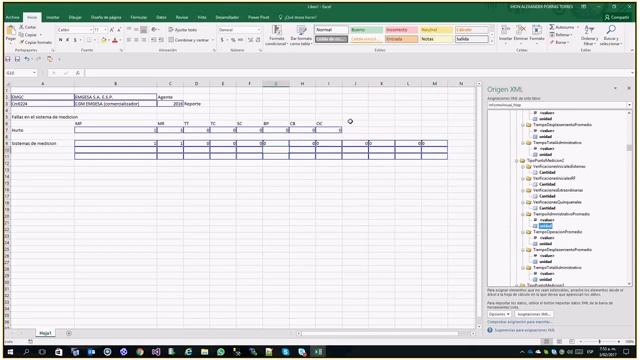Image resolution: width=640 pixels, height=360 pixels.
Task: Collapse VerificacionesQuinquenales tree node
Action: [523, 202]
